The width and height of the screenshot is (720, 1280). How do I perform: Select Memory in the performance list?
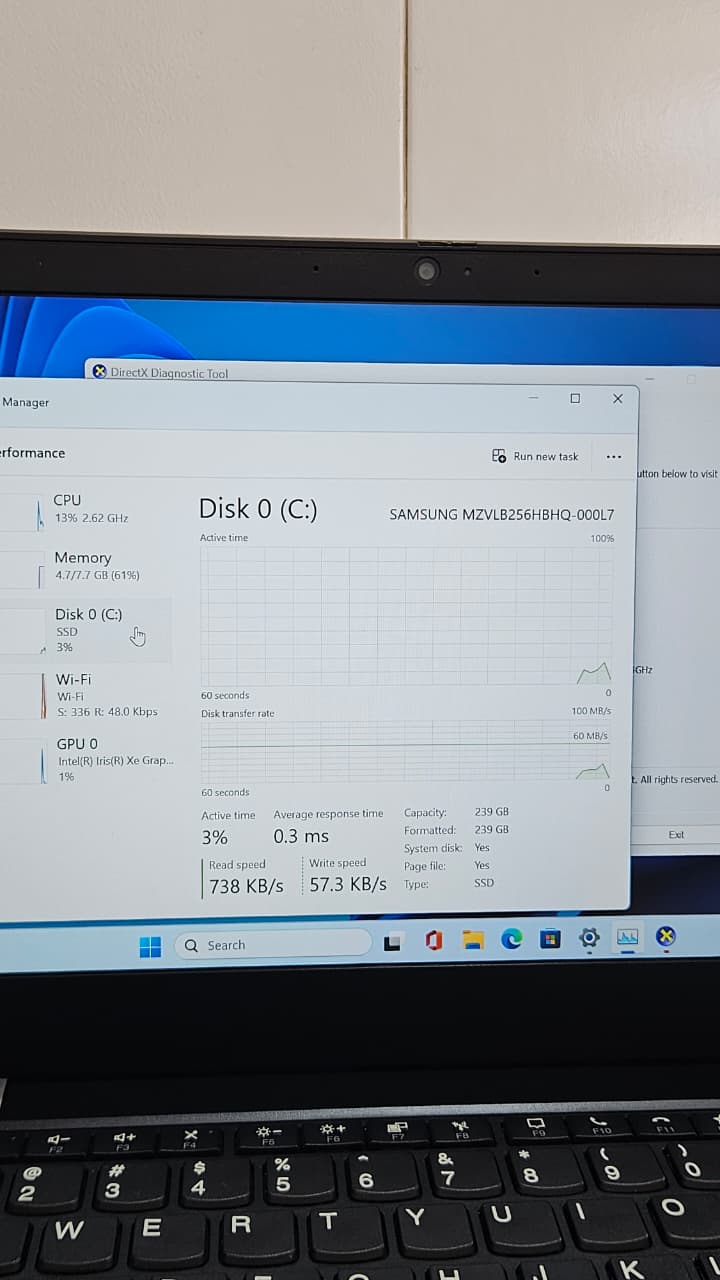point(86,565)
